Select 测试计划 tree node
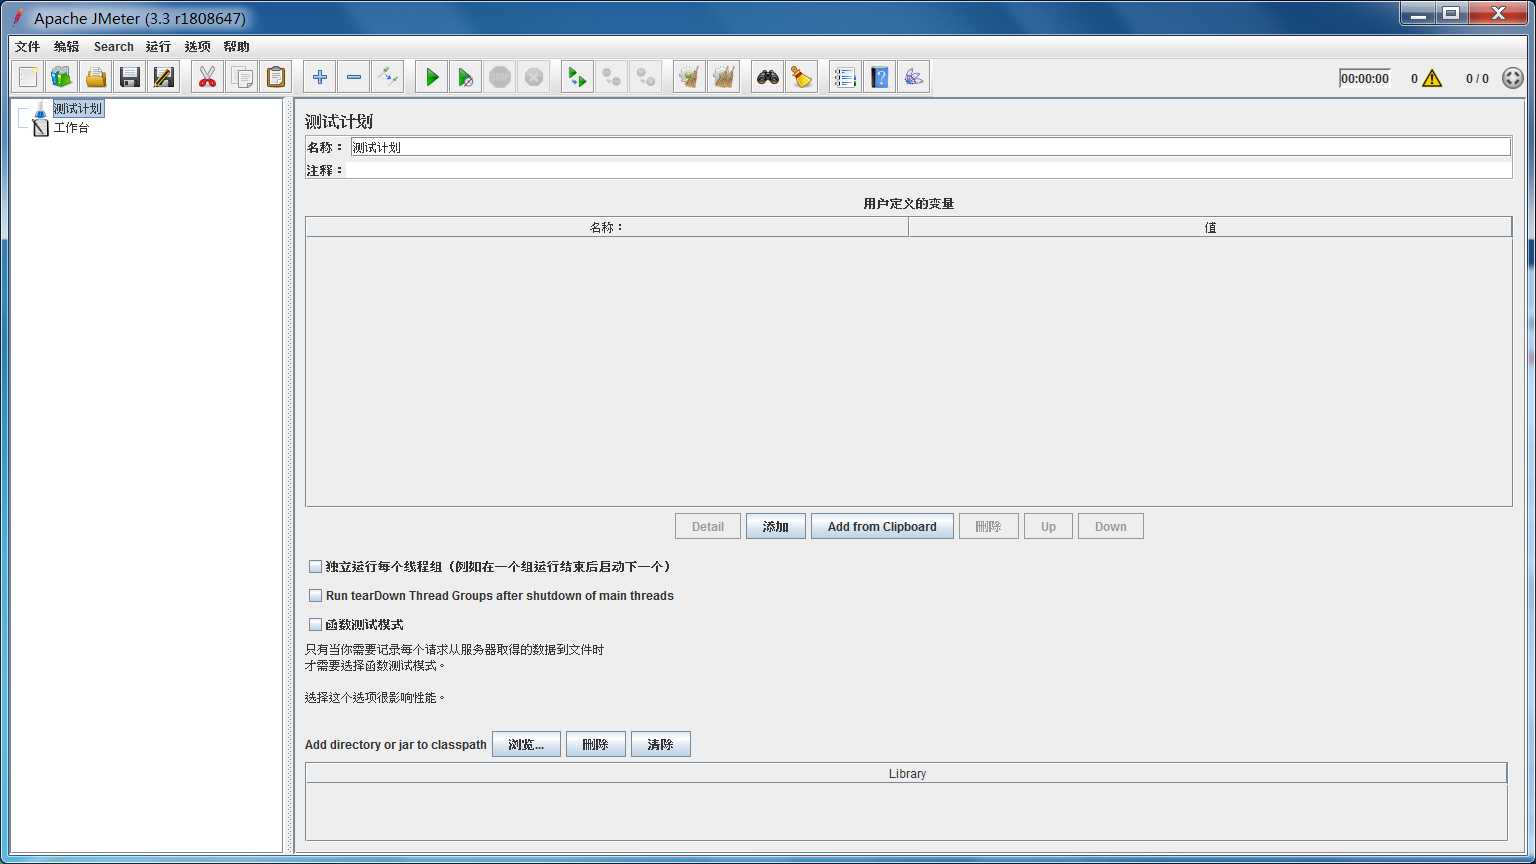This screenshot has height=864, width=1536. (x=77, y=108)
